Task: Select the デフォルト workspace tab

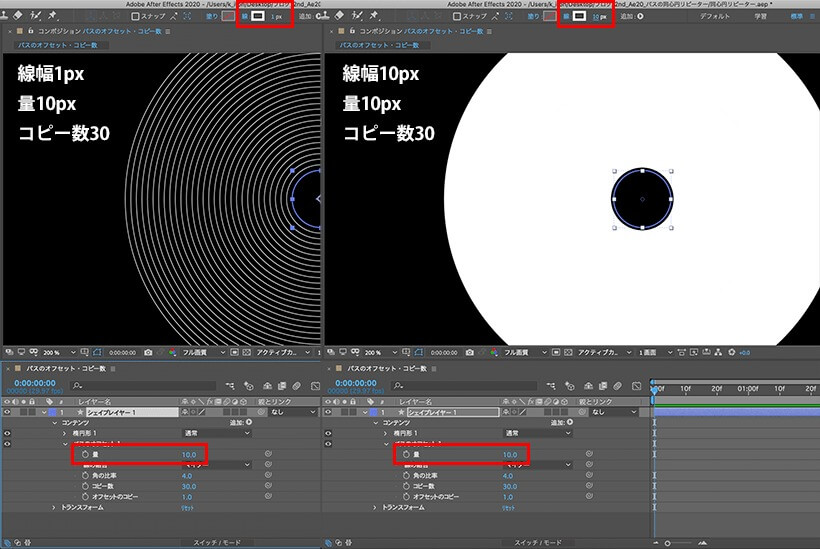Action: [714, 16]
